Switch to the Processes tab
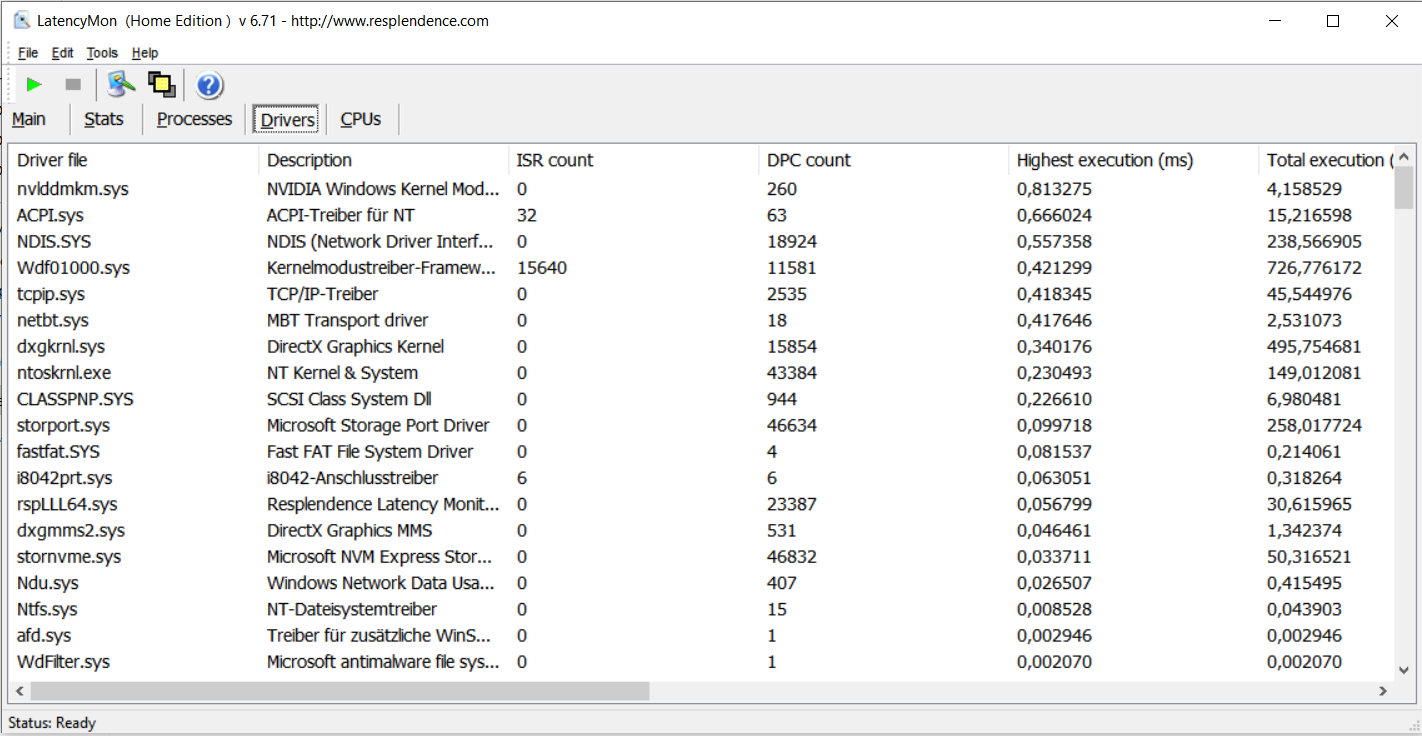Viewport: 1422px width, 736px height. (x=194, y=119)
